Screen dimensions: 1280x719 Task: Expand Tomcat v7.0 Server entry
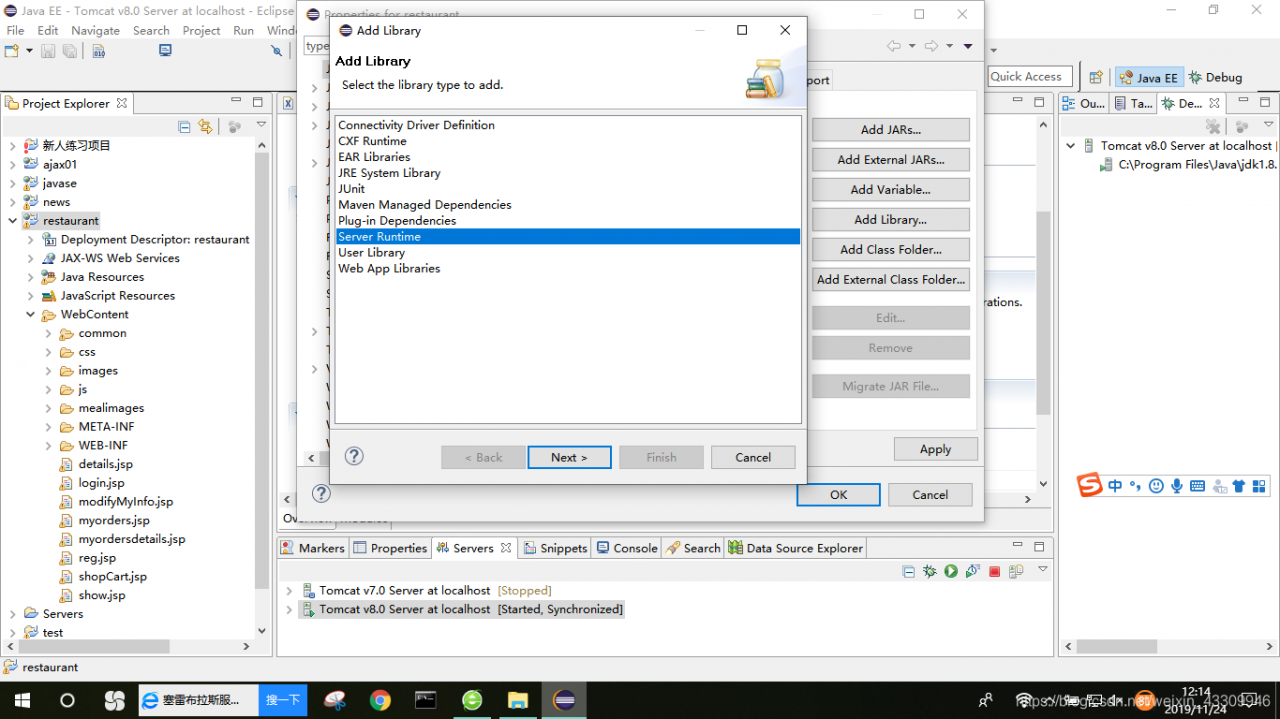[x=289, y=590]
